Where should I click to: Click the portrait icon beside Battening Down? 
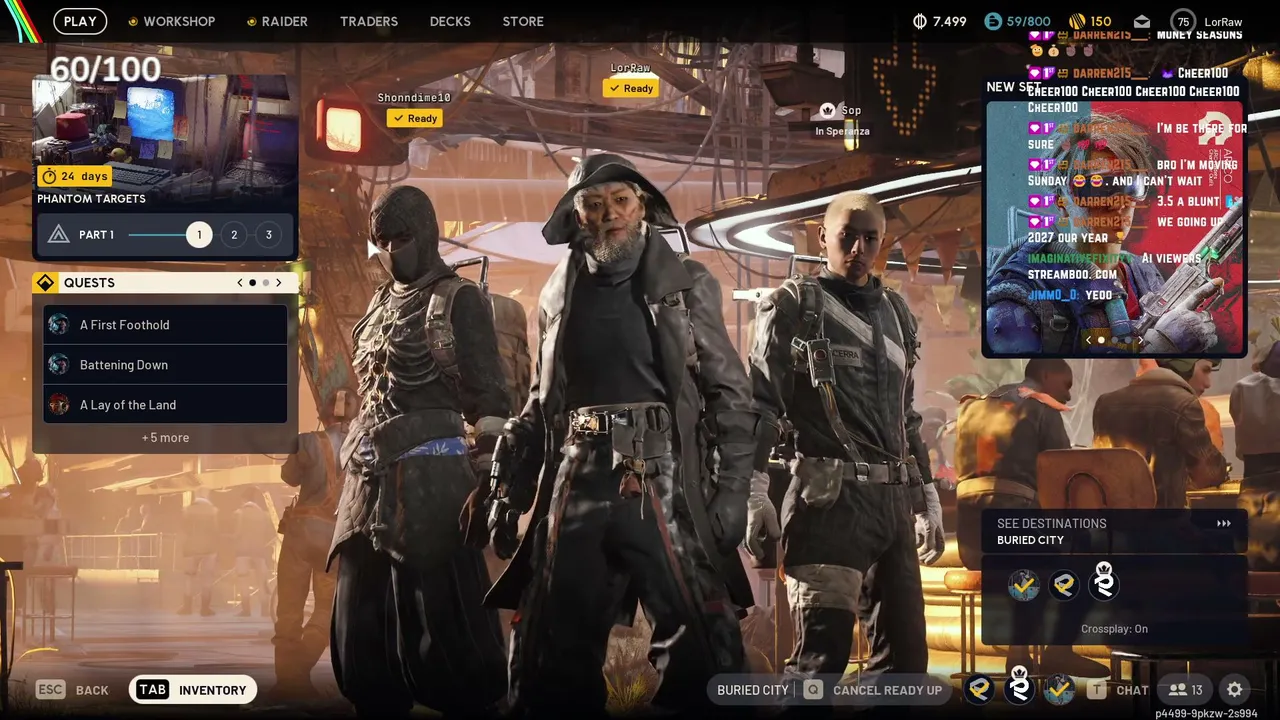(x=59, y=365)
